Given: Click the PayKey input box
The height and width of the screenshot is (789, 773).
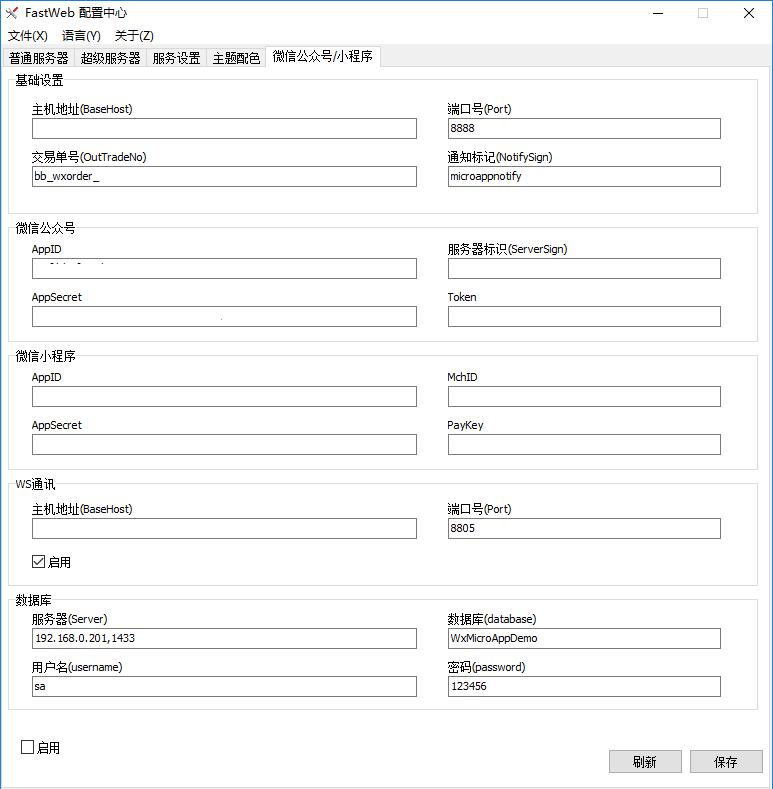Looking at the screenshot, I should coord(584,444).
